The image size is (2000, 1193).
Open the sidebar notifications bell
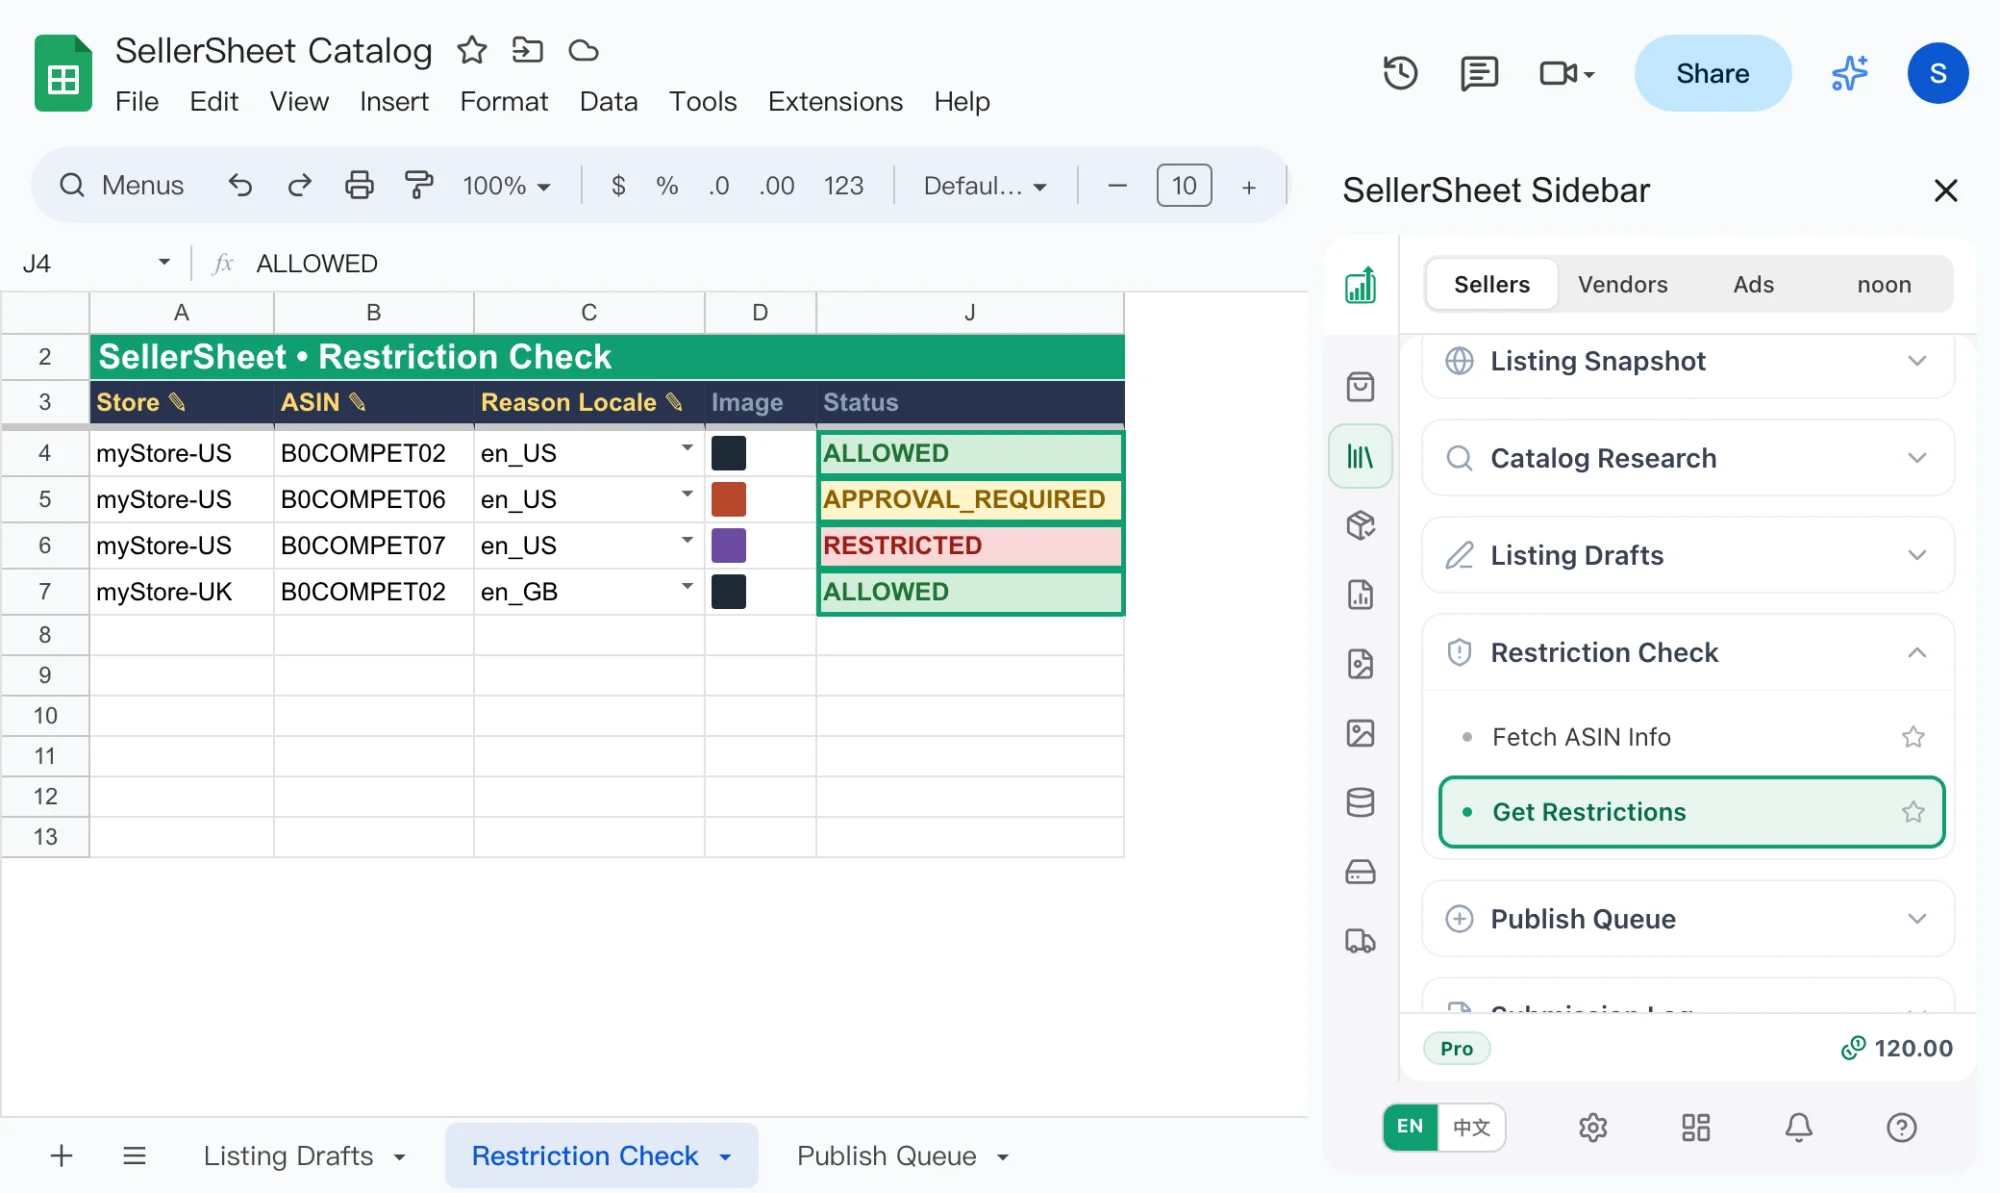[1798, 1127]
